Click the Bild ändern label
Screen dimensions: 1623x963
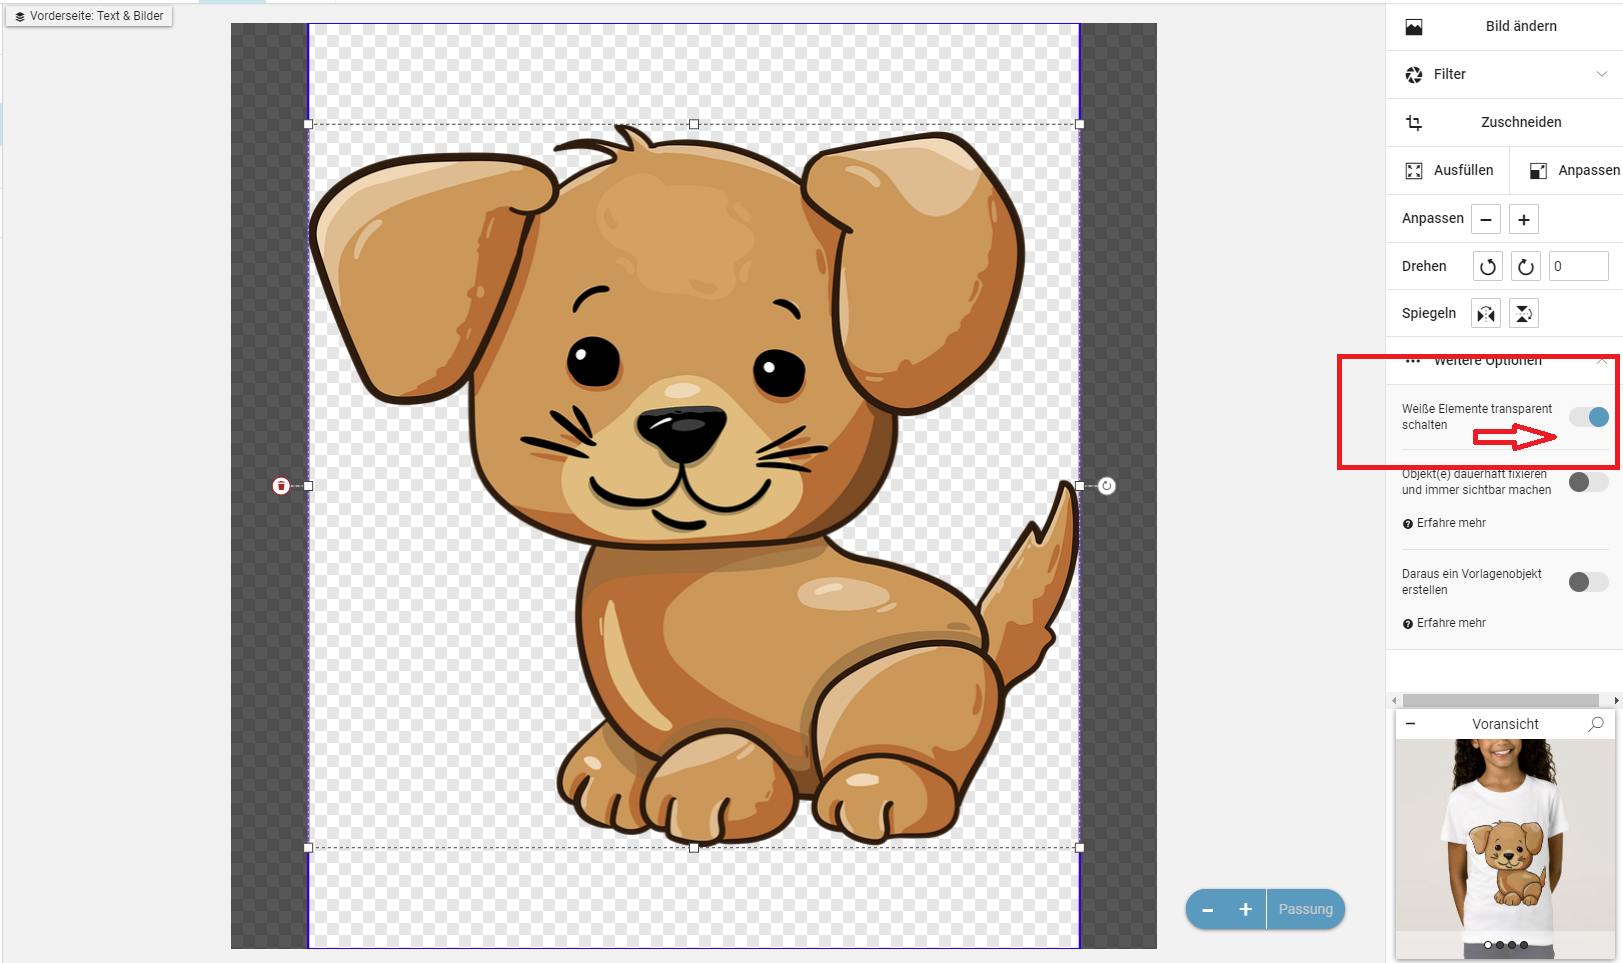click(1521, 26)
